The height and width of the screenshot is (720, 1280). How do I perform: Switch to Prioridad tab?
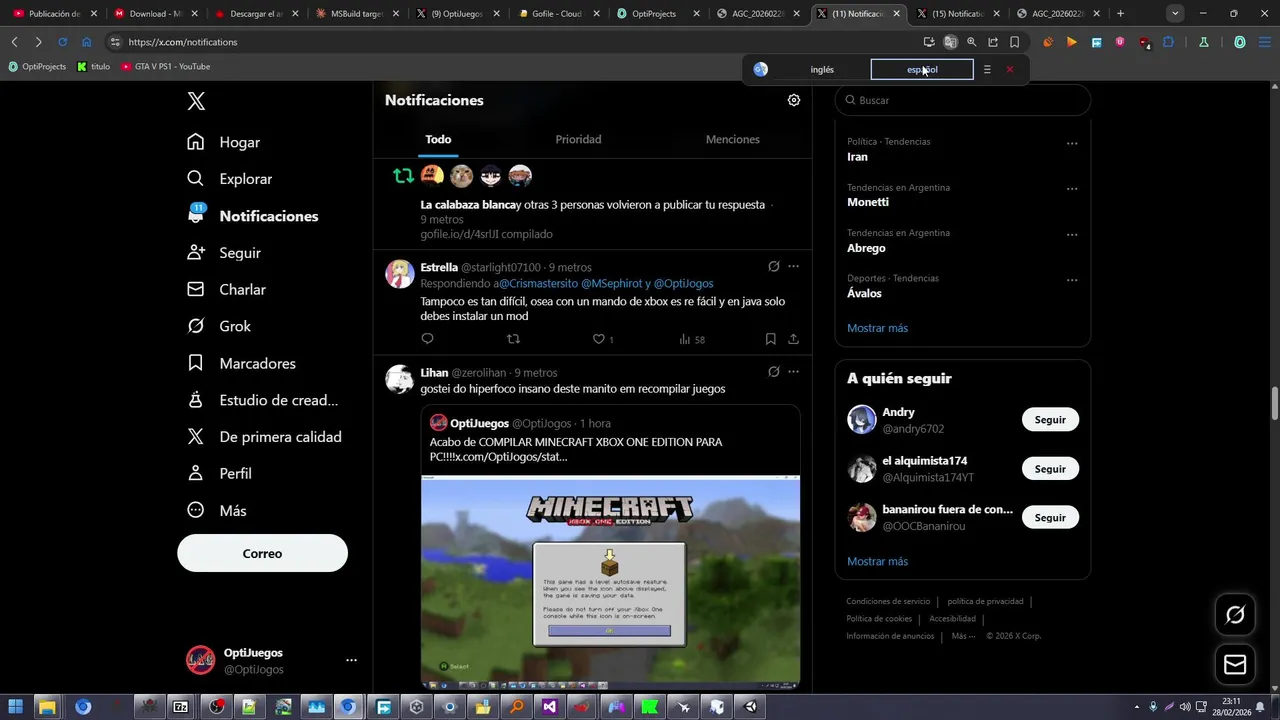pyautogui.click(x=578, y=139)
